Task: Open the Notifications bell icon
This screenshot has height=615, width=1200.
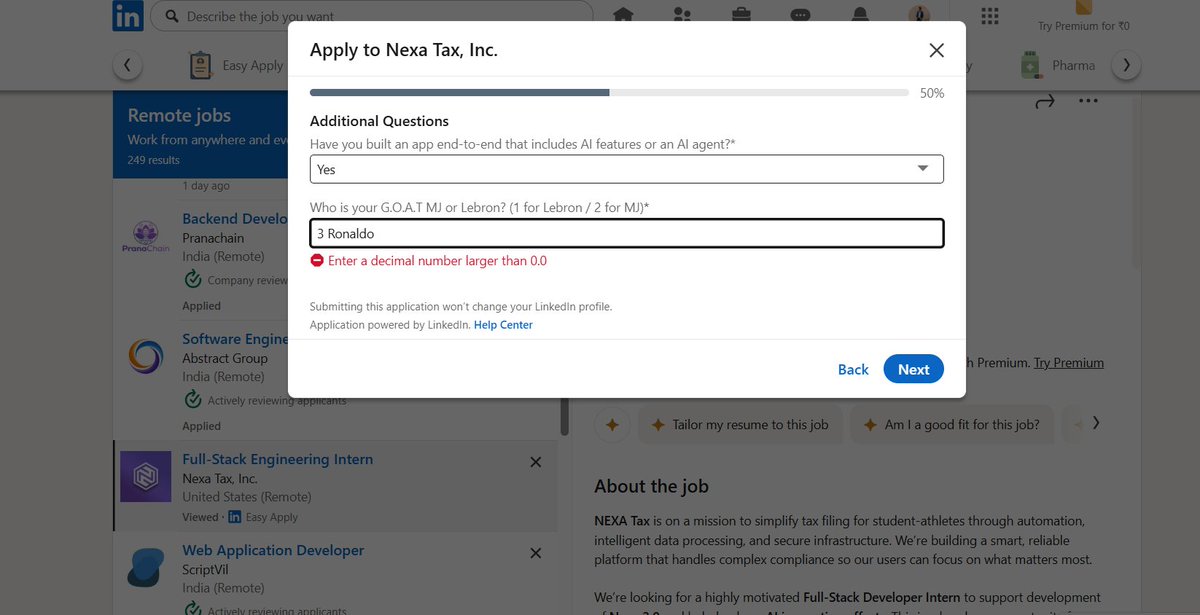Action: (x=860, y=15)
